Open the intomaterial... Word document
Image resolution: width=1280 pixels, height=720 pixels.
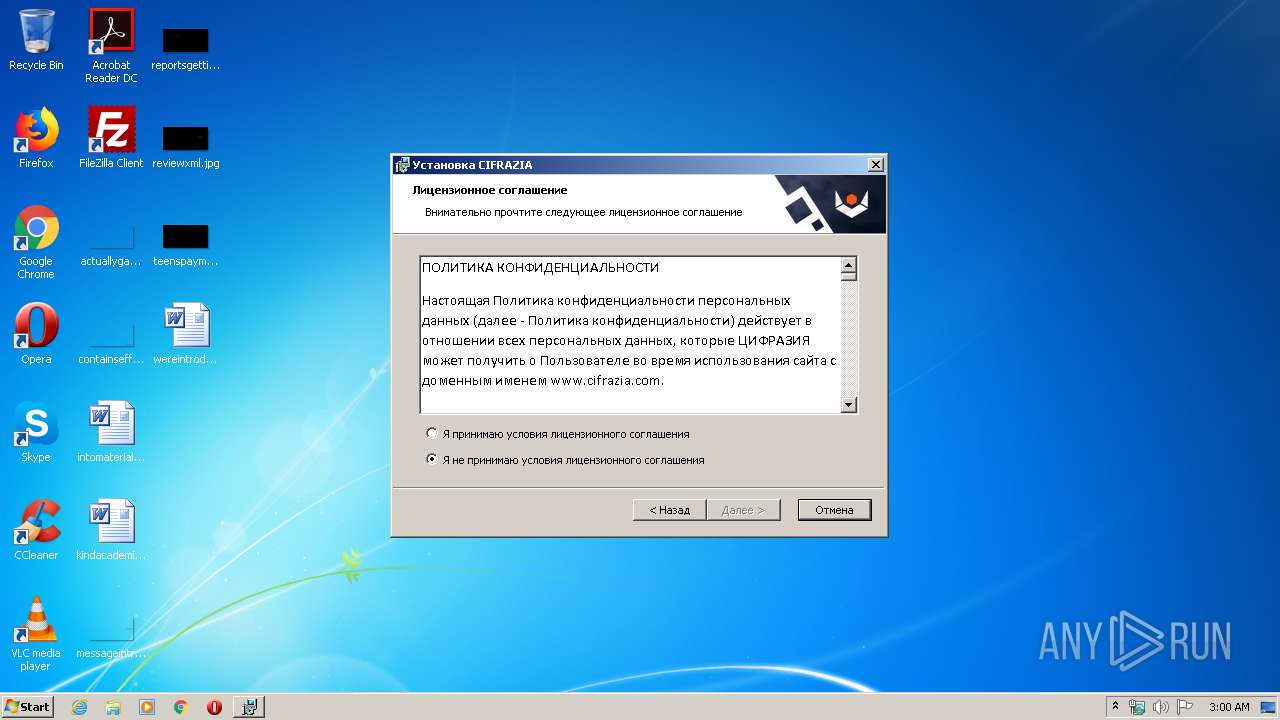111,432
